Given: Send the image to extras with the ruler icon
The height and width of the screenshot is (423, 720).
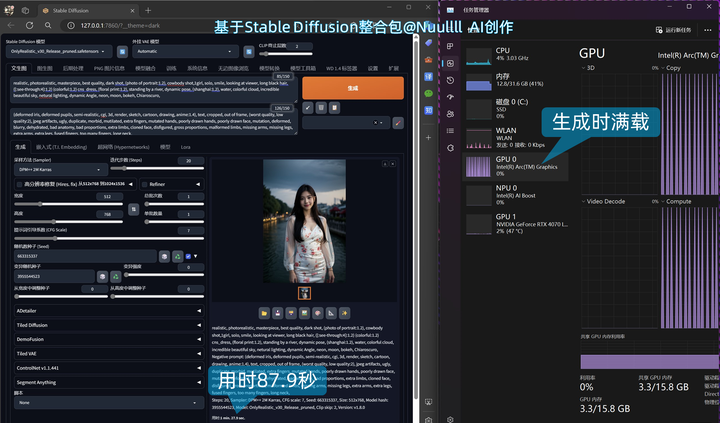Looking at the screenshot, I should [x=331, y=313].
